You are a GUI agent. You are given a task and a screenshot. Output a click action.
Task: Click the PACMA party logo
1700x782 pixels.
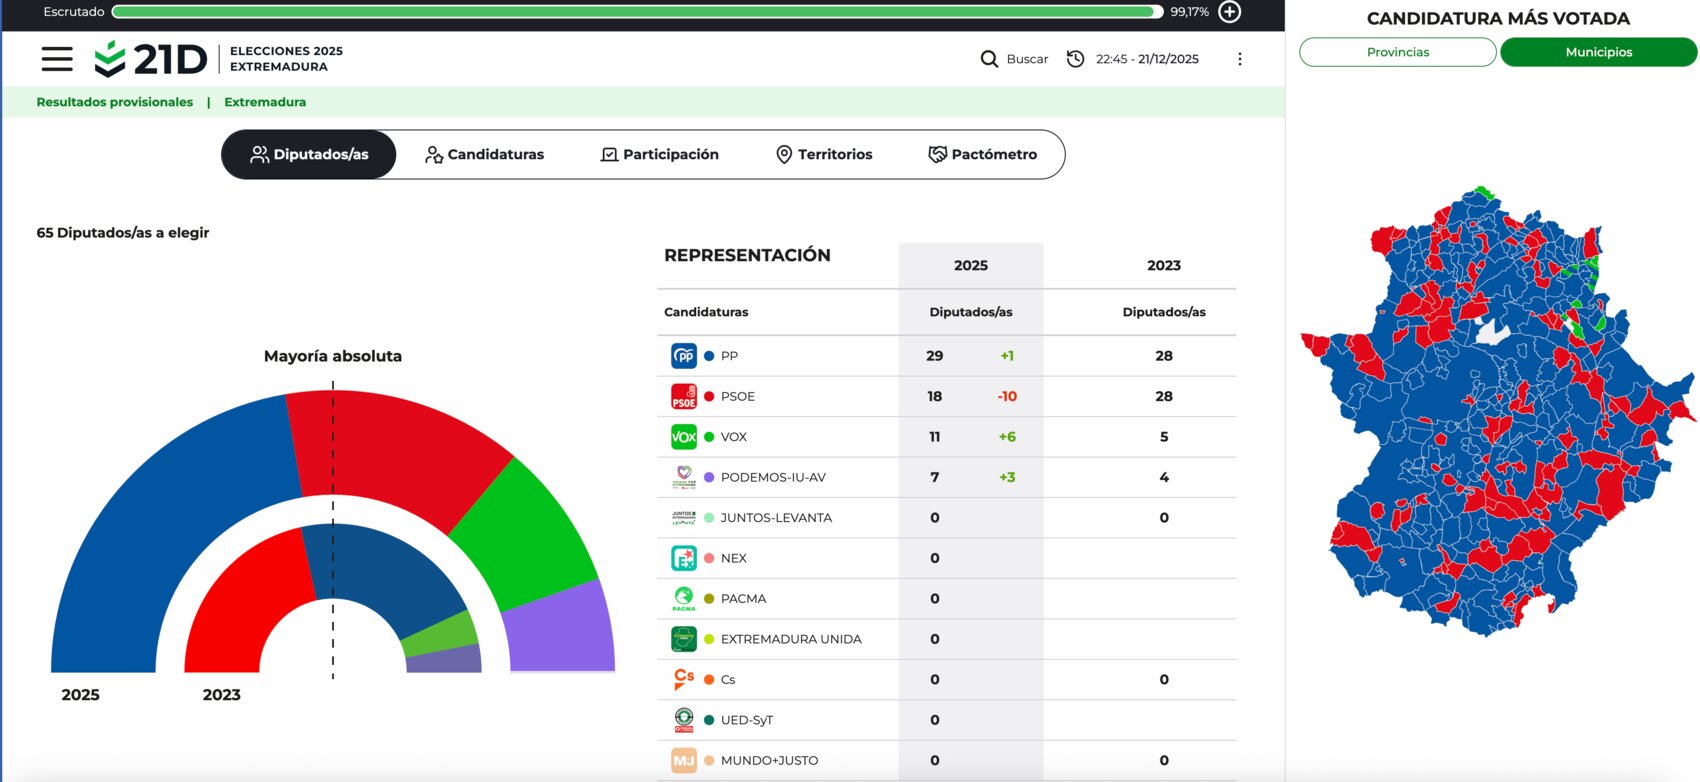pyautogui.click(x=684, y=599)
